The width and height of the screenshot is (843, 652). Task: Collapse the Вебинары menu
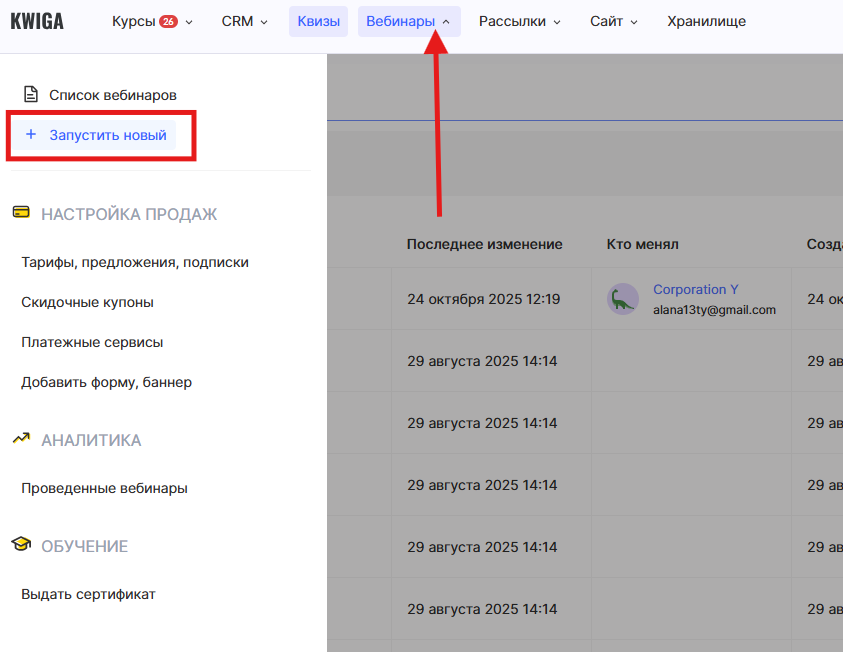(x=408, y=21)
